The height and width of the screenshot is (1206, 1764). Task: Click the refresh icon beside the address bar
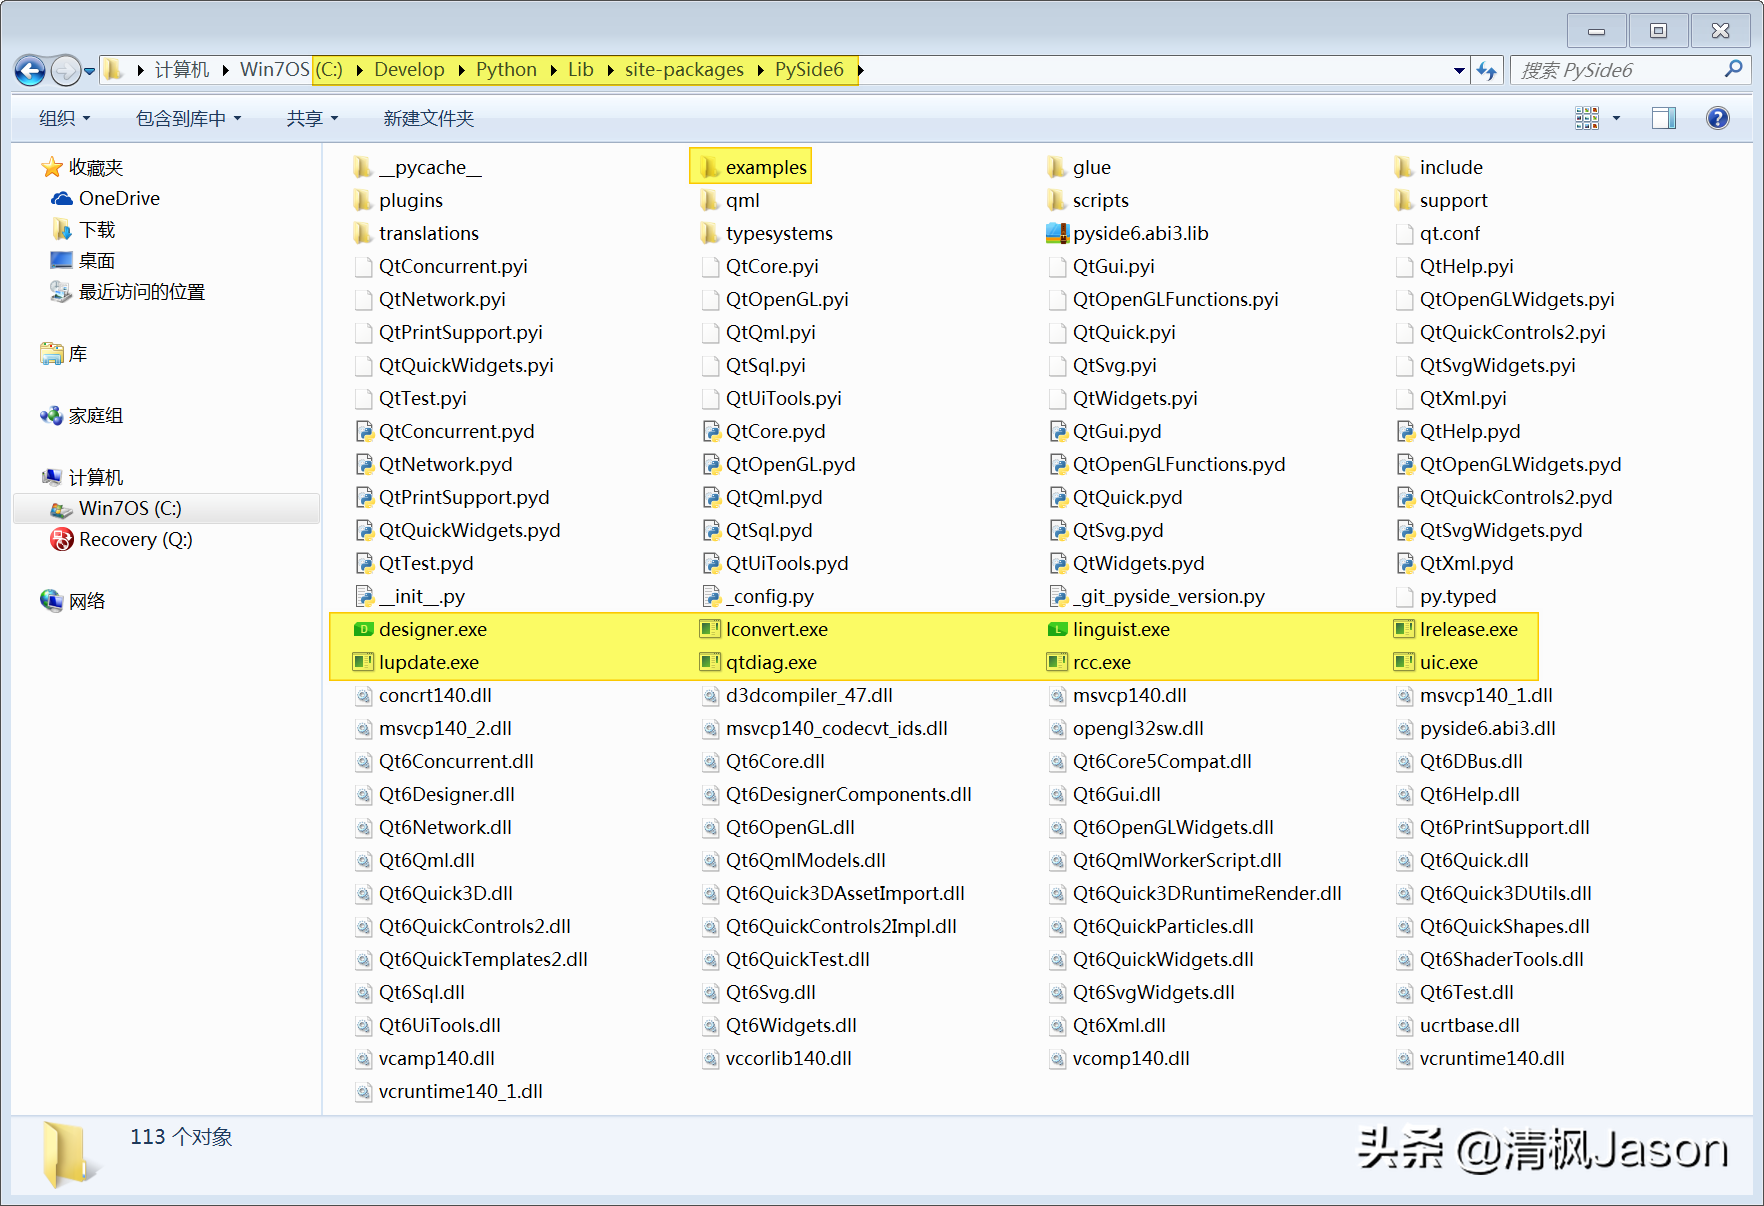click(1487, 69)
